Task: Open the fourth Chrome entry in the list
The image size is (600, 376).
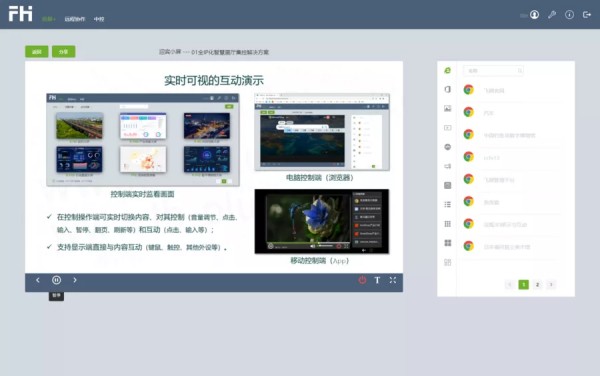Action: [512, 157]
